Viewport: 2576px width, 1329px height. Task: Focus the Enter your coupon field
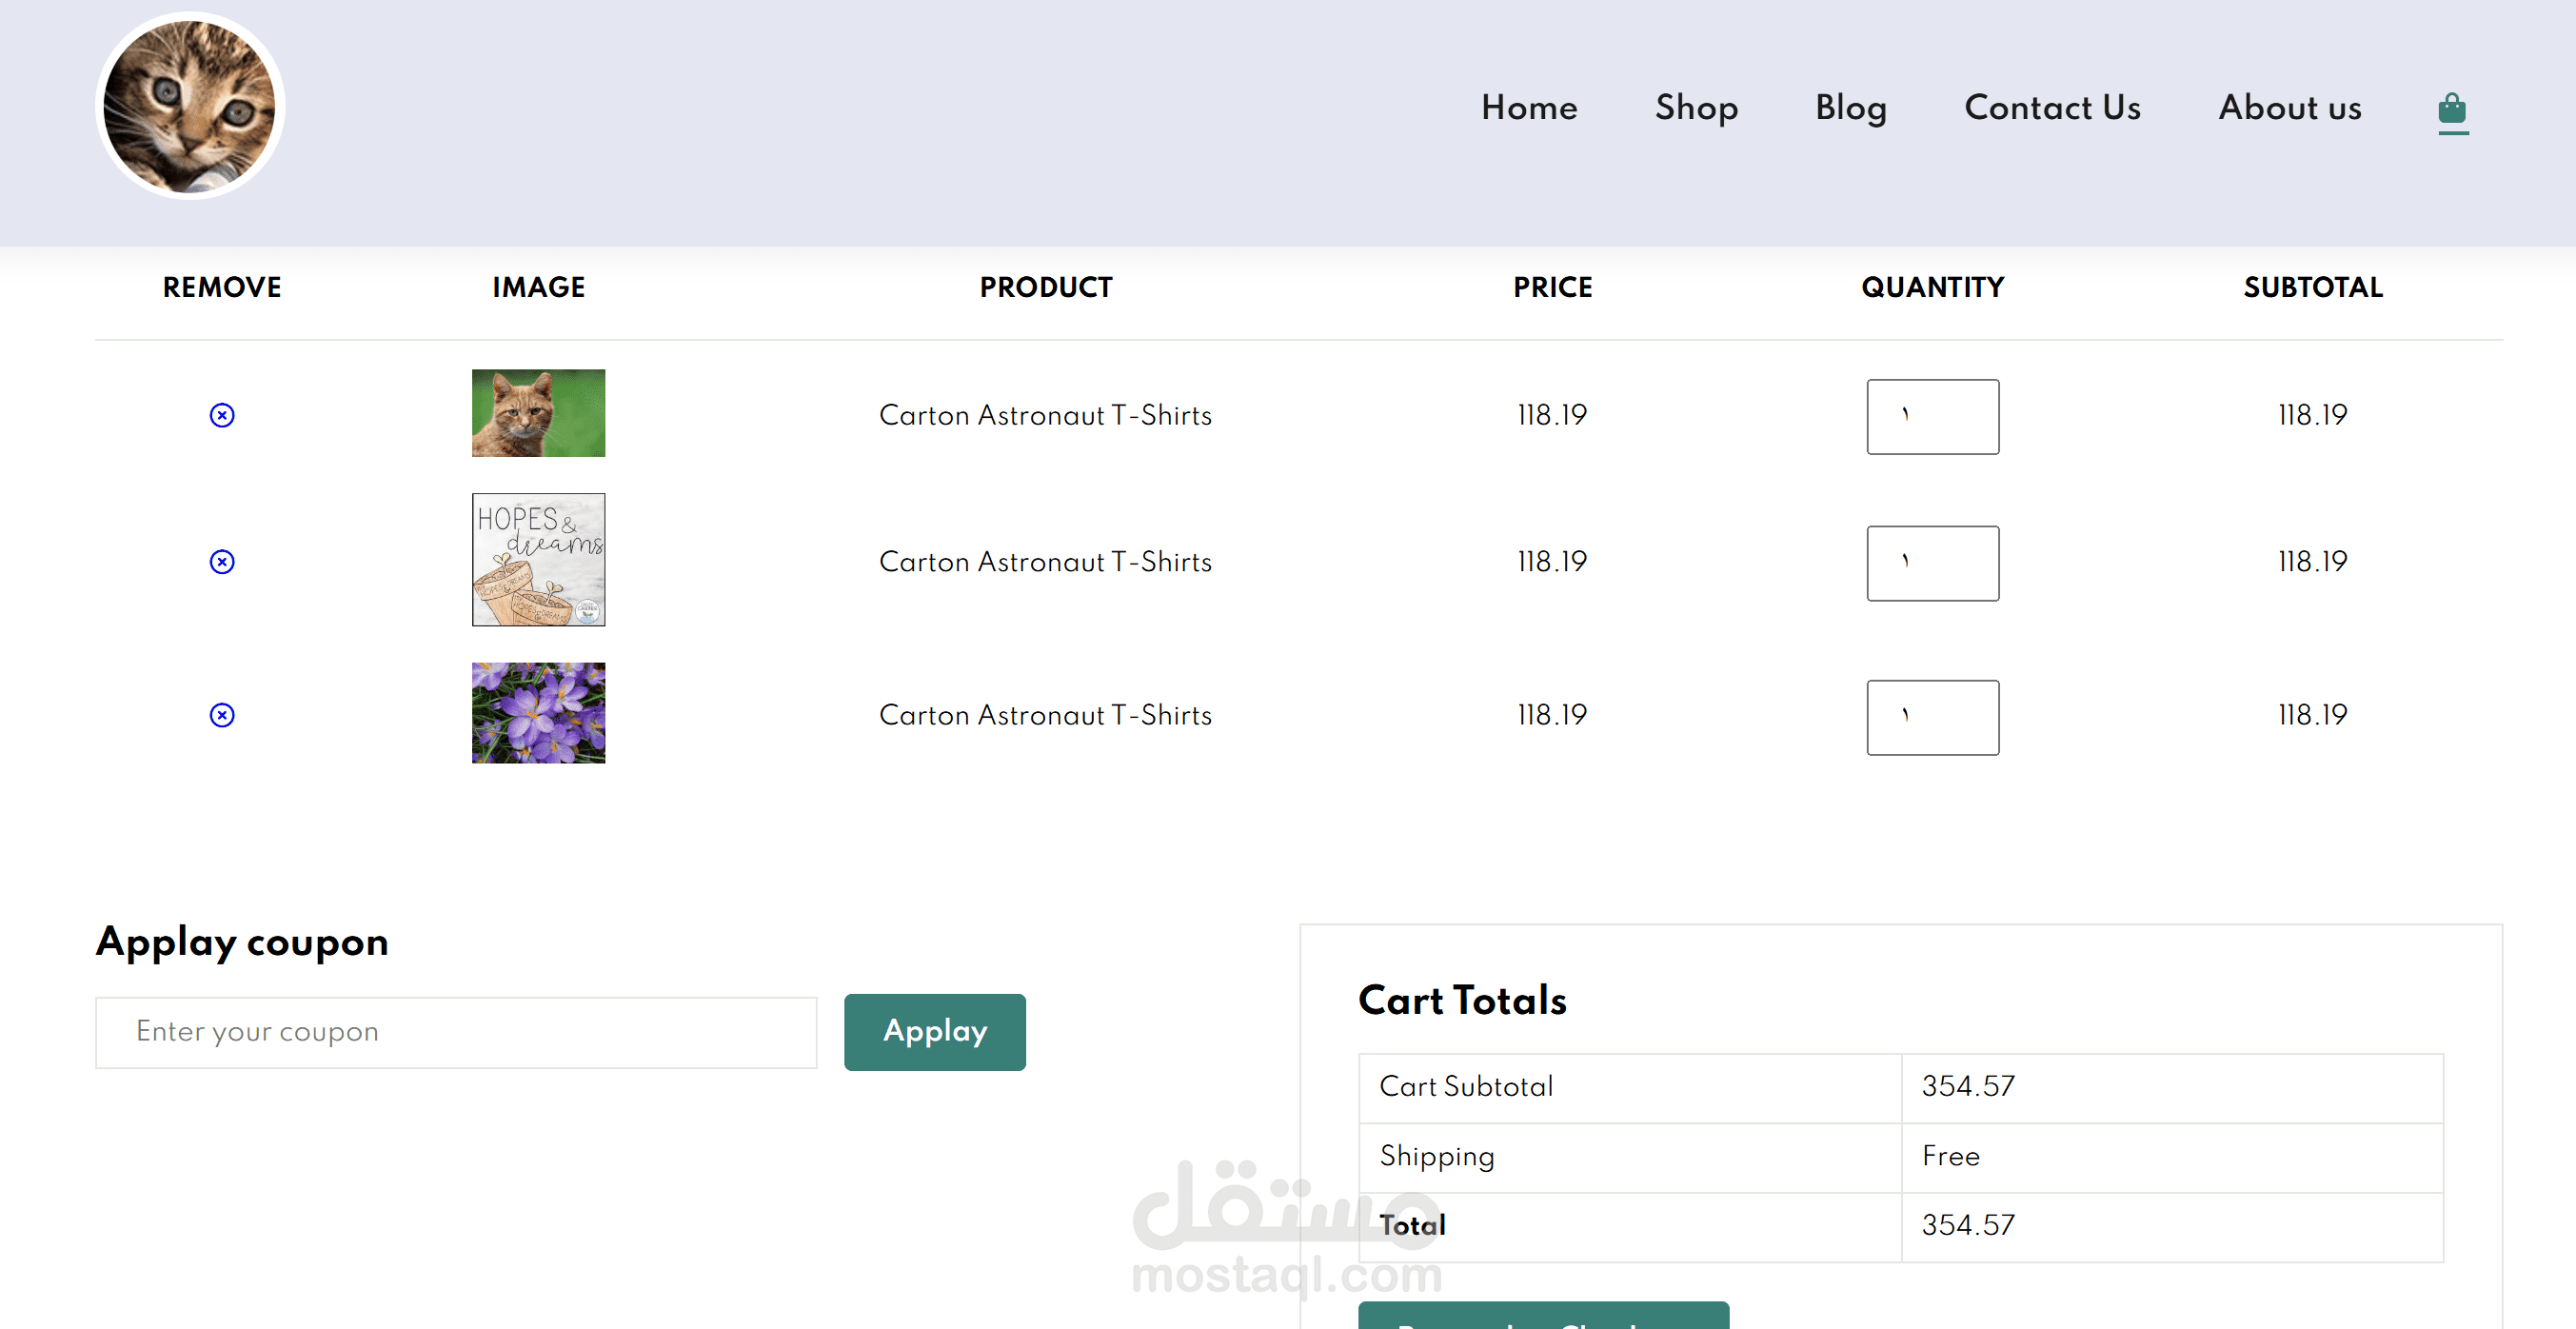[456, 1032]
